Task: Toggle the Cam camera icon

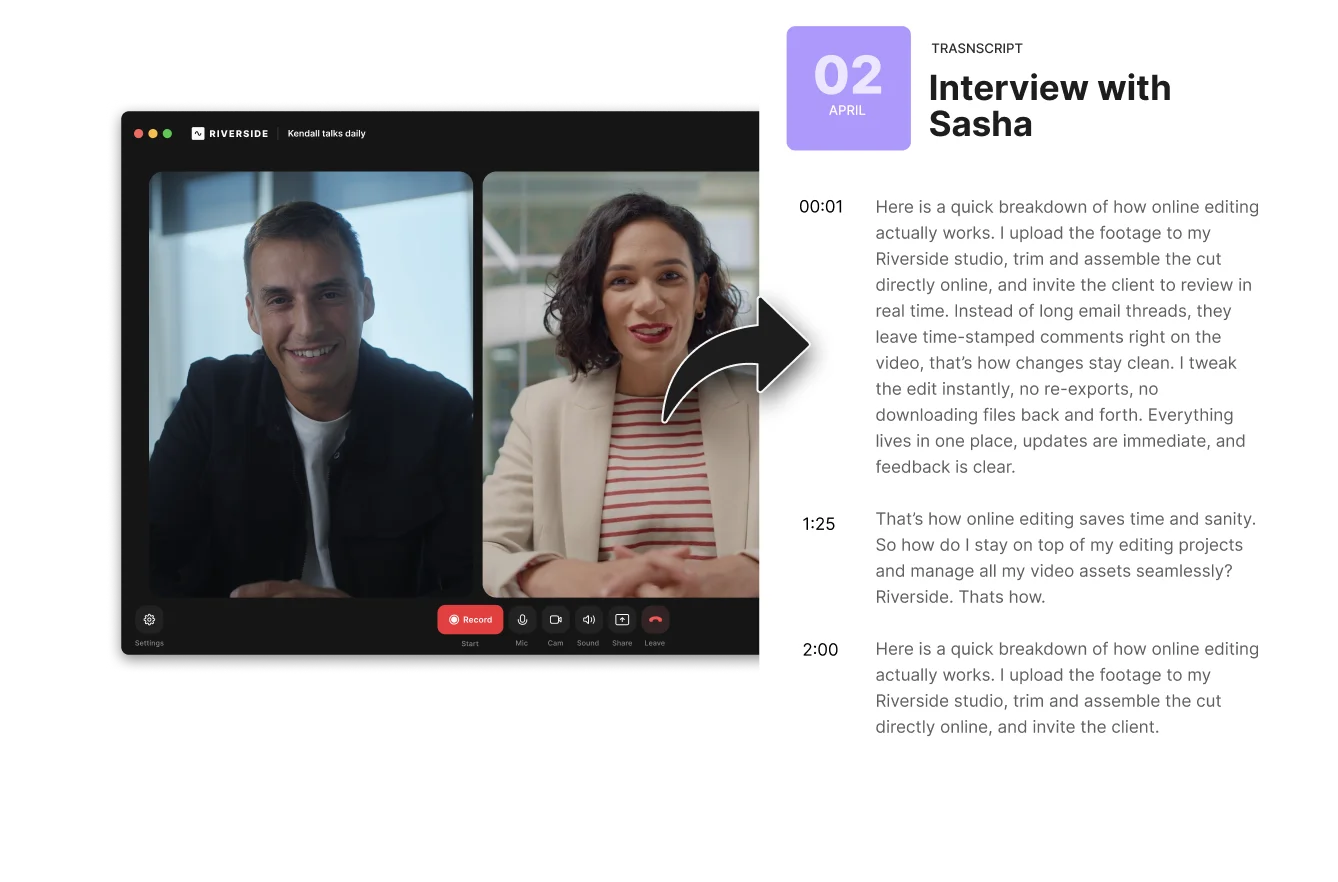Action: click(x=555, y=620)
